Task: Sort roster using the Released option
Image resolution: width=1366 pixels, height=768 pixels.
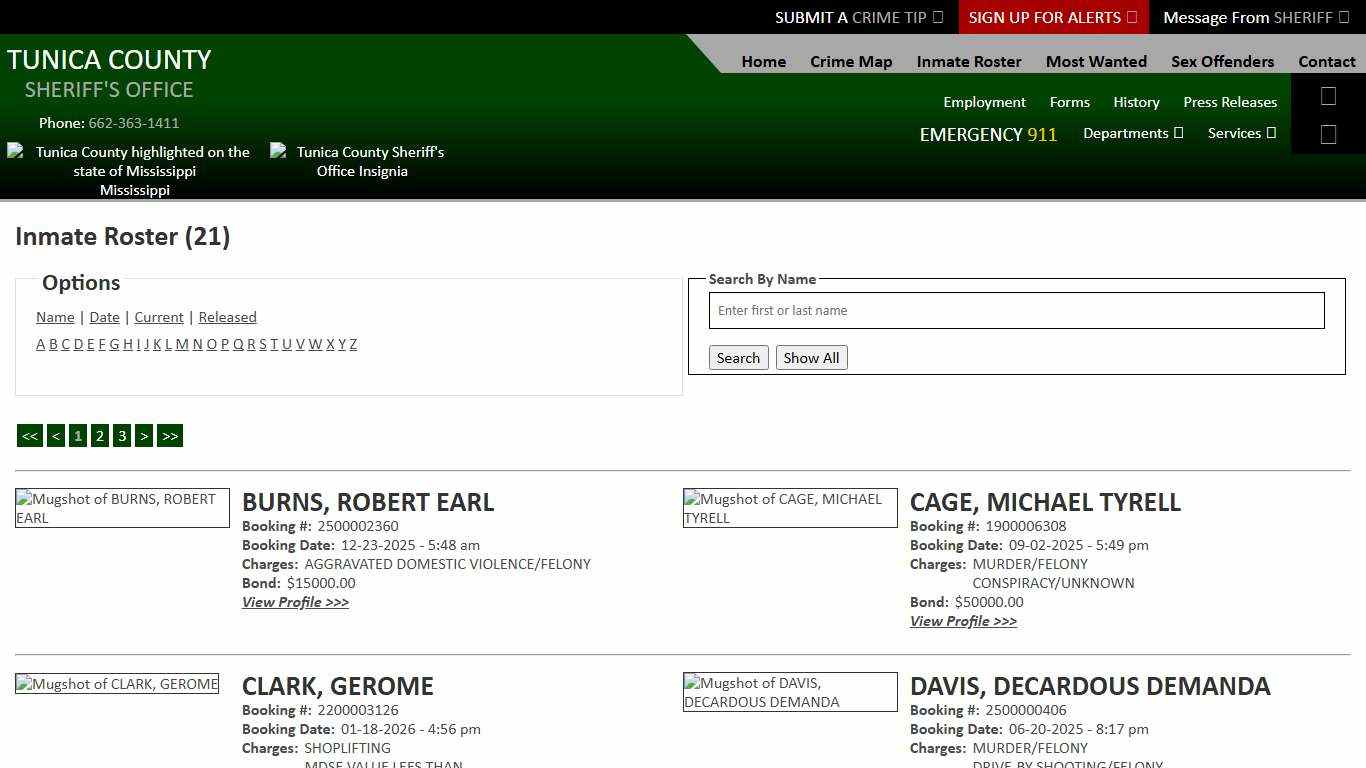Action: (227, 317)
